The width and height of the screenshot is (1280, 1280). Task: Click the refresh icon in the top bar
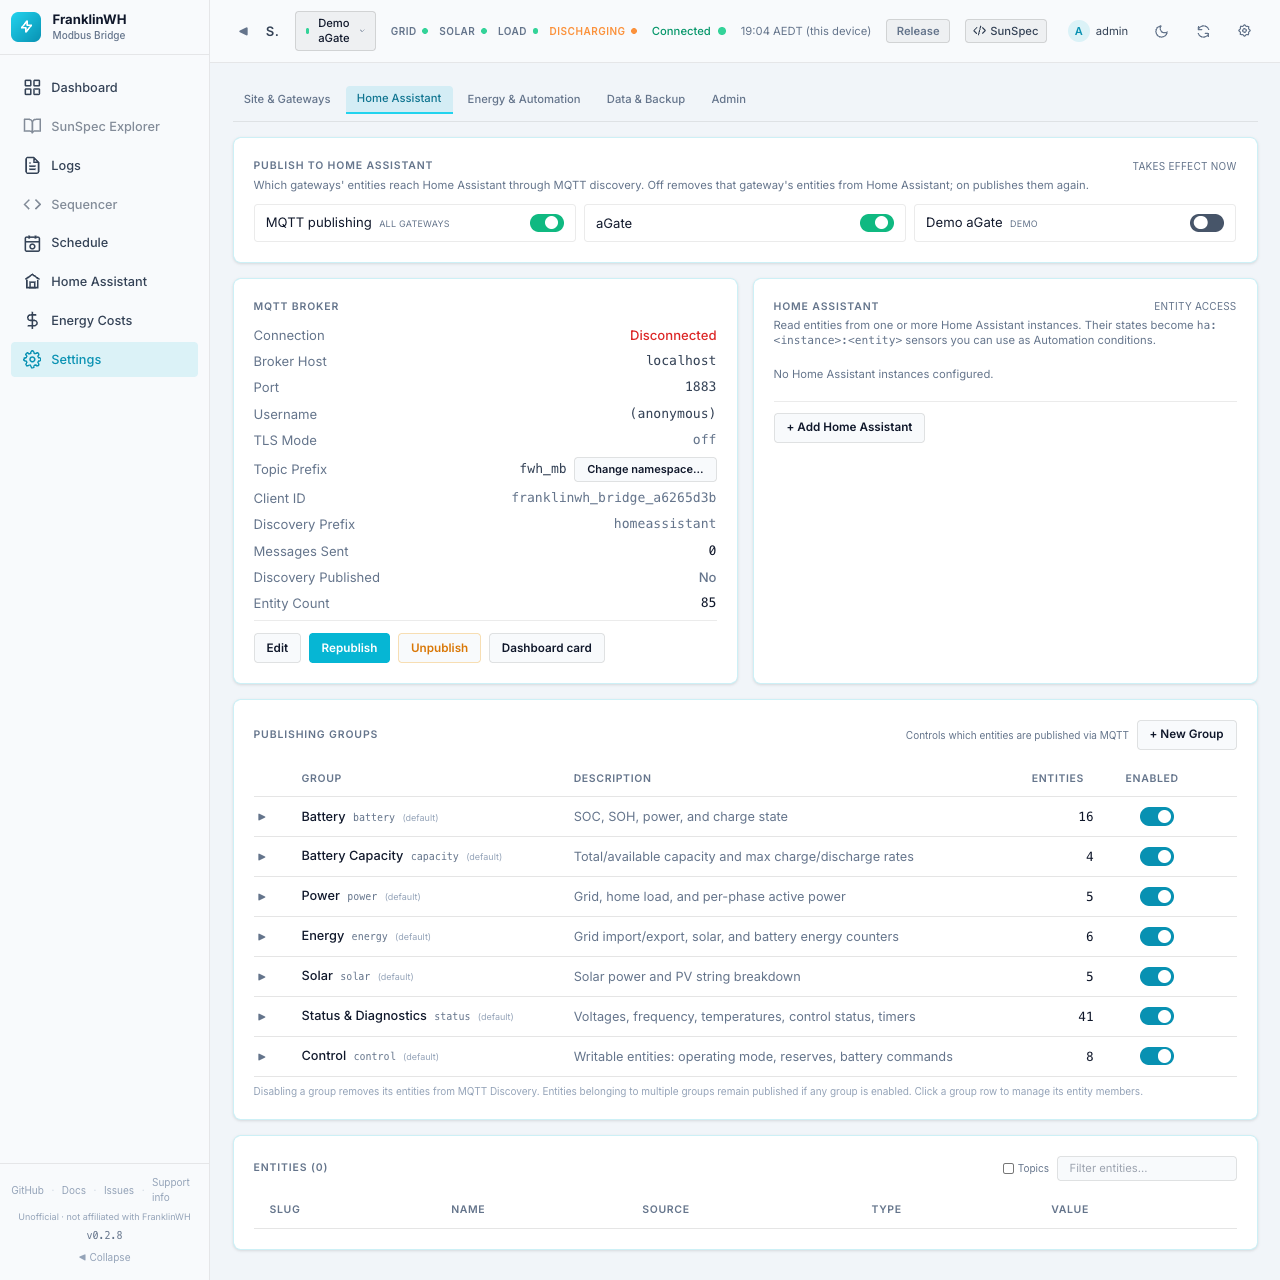pyautogui.click(x=1203, y=31)
